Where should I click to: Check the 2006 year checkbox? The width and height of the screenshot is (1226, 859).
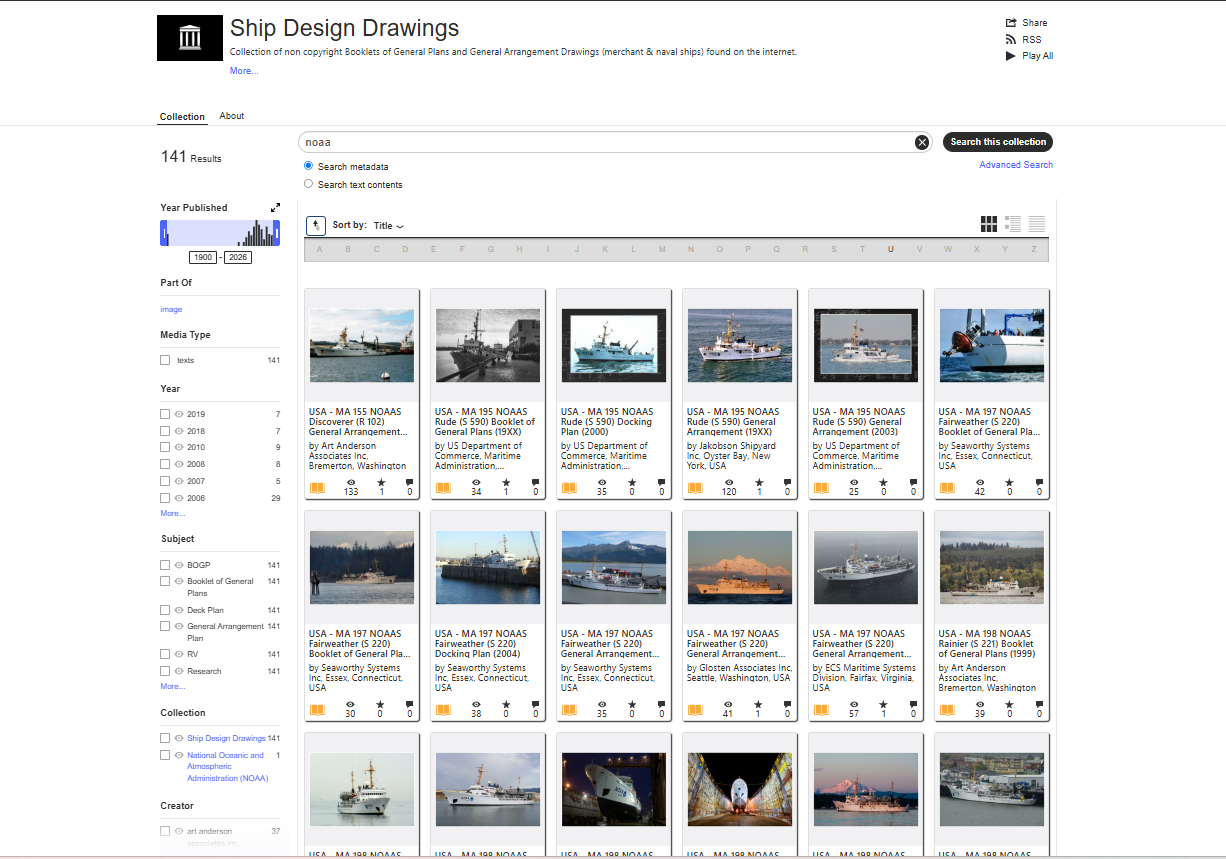coord(165,498)
